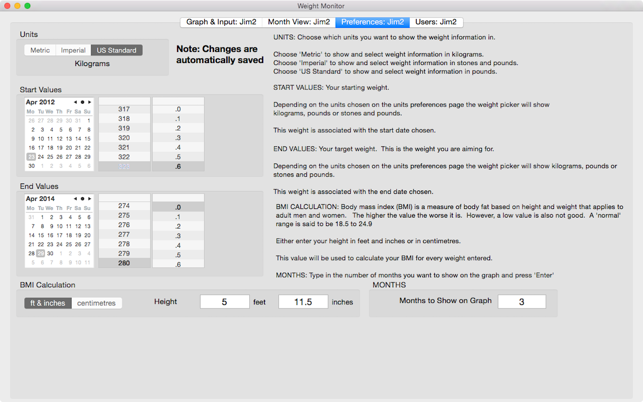The image size is (643, 402).
Task: Select 275 in end weight picker
Action: point(124,215)
